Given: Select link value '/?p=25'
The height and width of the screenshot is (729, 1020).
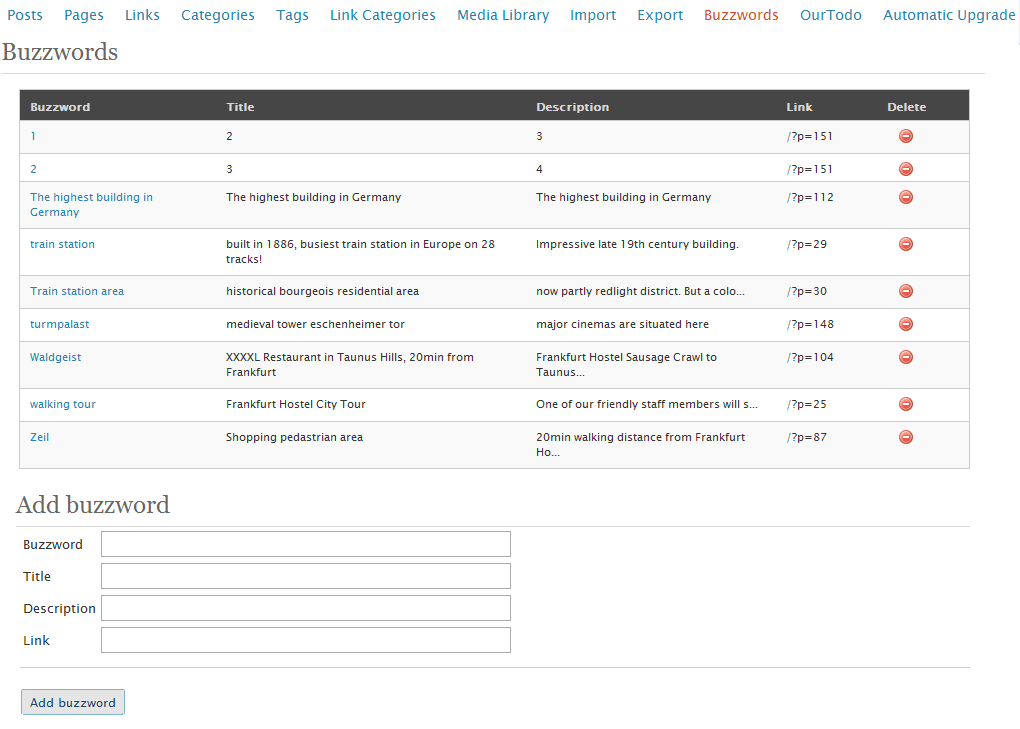Looking at the screenshot, I should [x=807, y=404].
